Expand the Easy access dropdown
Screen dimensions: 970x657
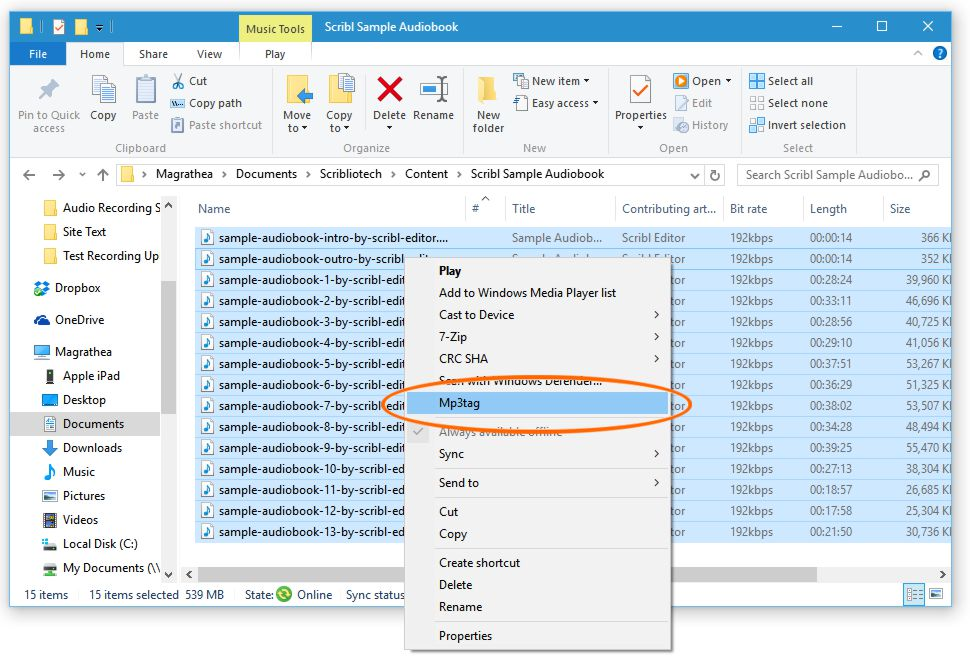595,103
